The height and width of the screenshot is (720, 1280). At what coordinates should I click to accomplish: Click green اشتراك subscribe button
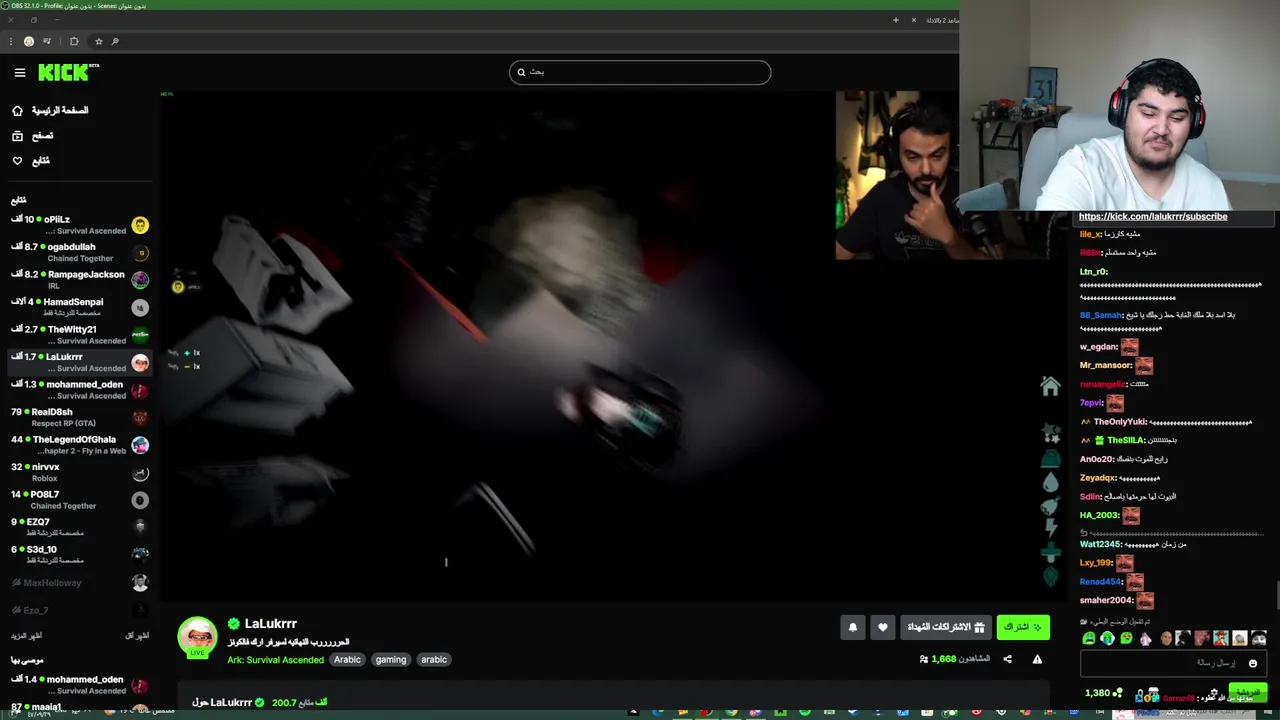click(x=1023, y=627)
